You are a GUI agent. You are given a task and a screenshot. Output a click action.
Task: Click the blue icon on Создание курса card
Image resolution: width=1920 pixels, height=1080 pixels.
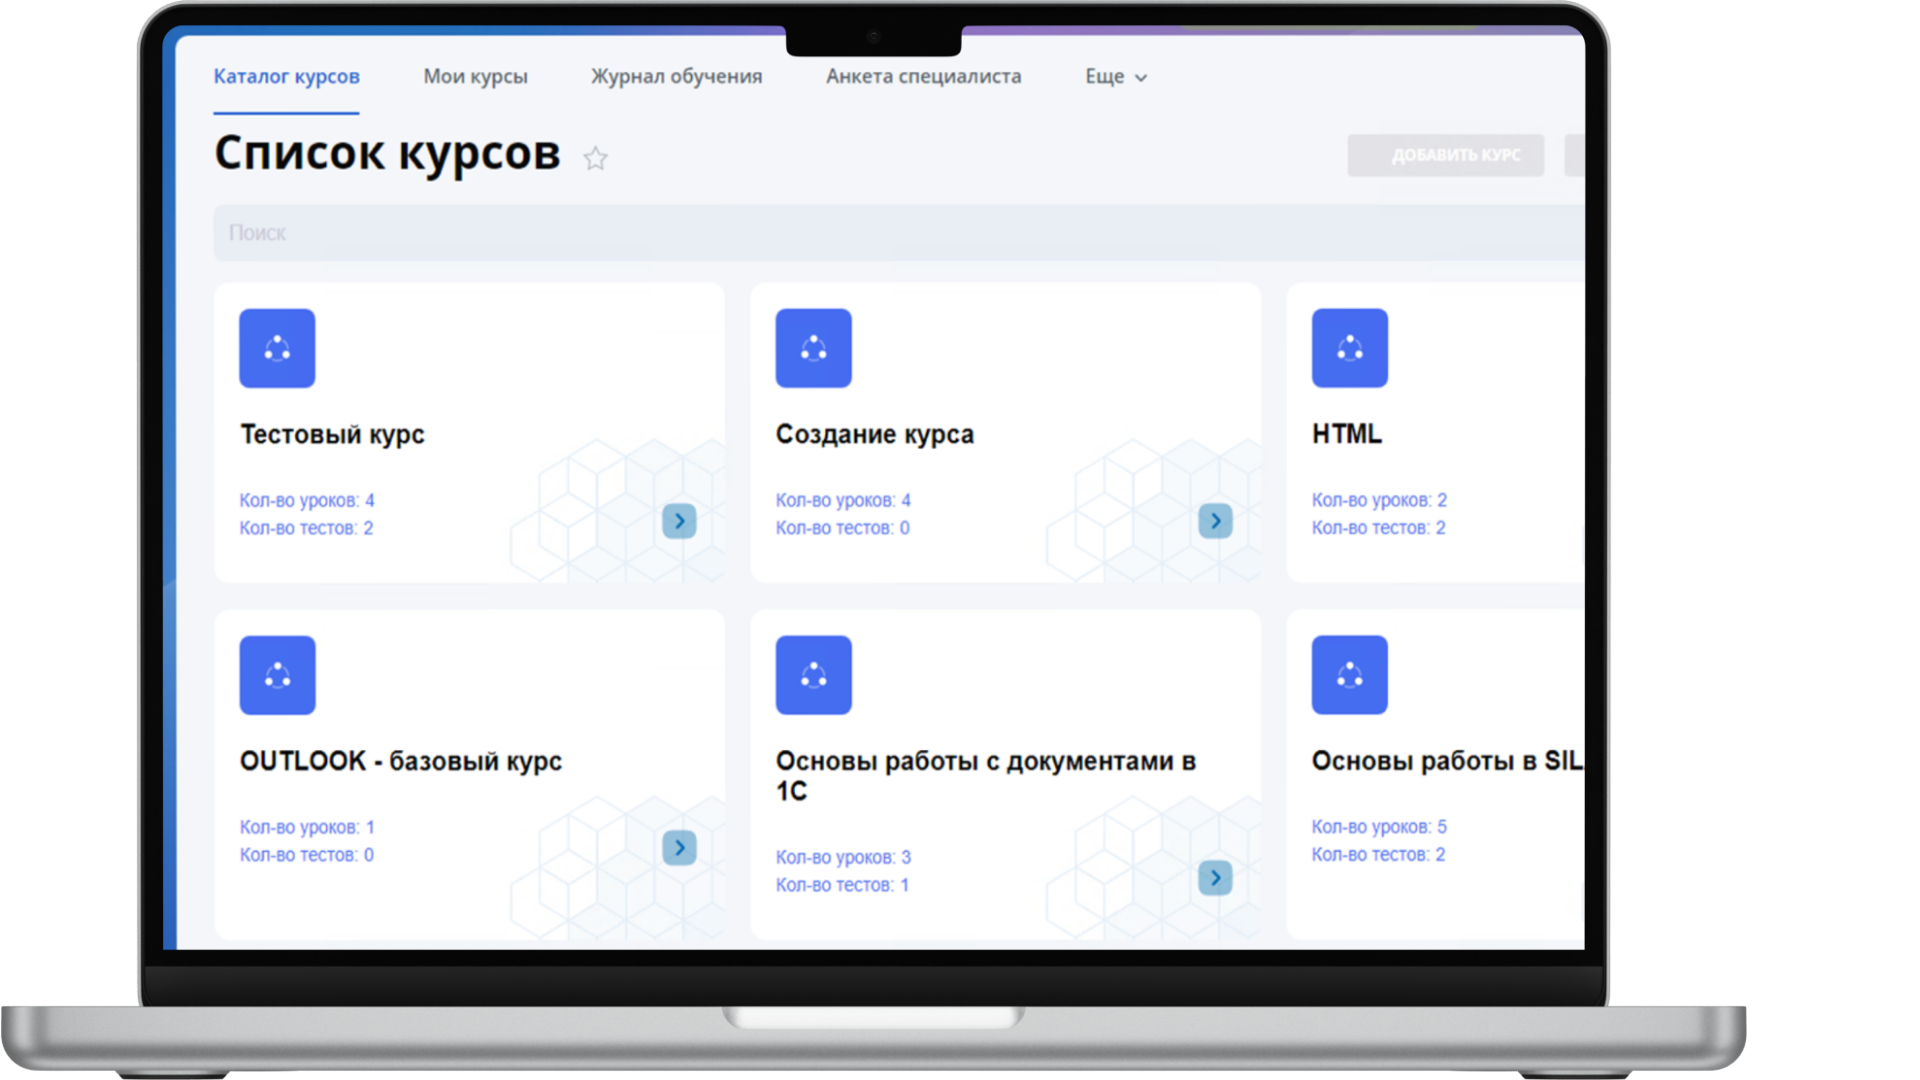[813, 348]
